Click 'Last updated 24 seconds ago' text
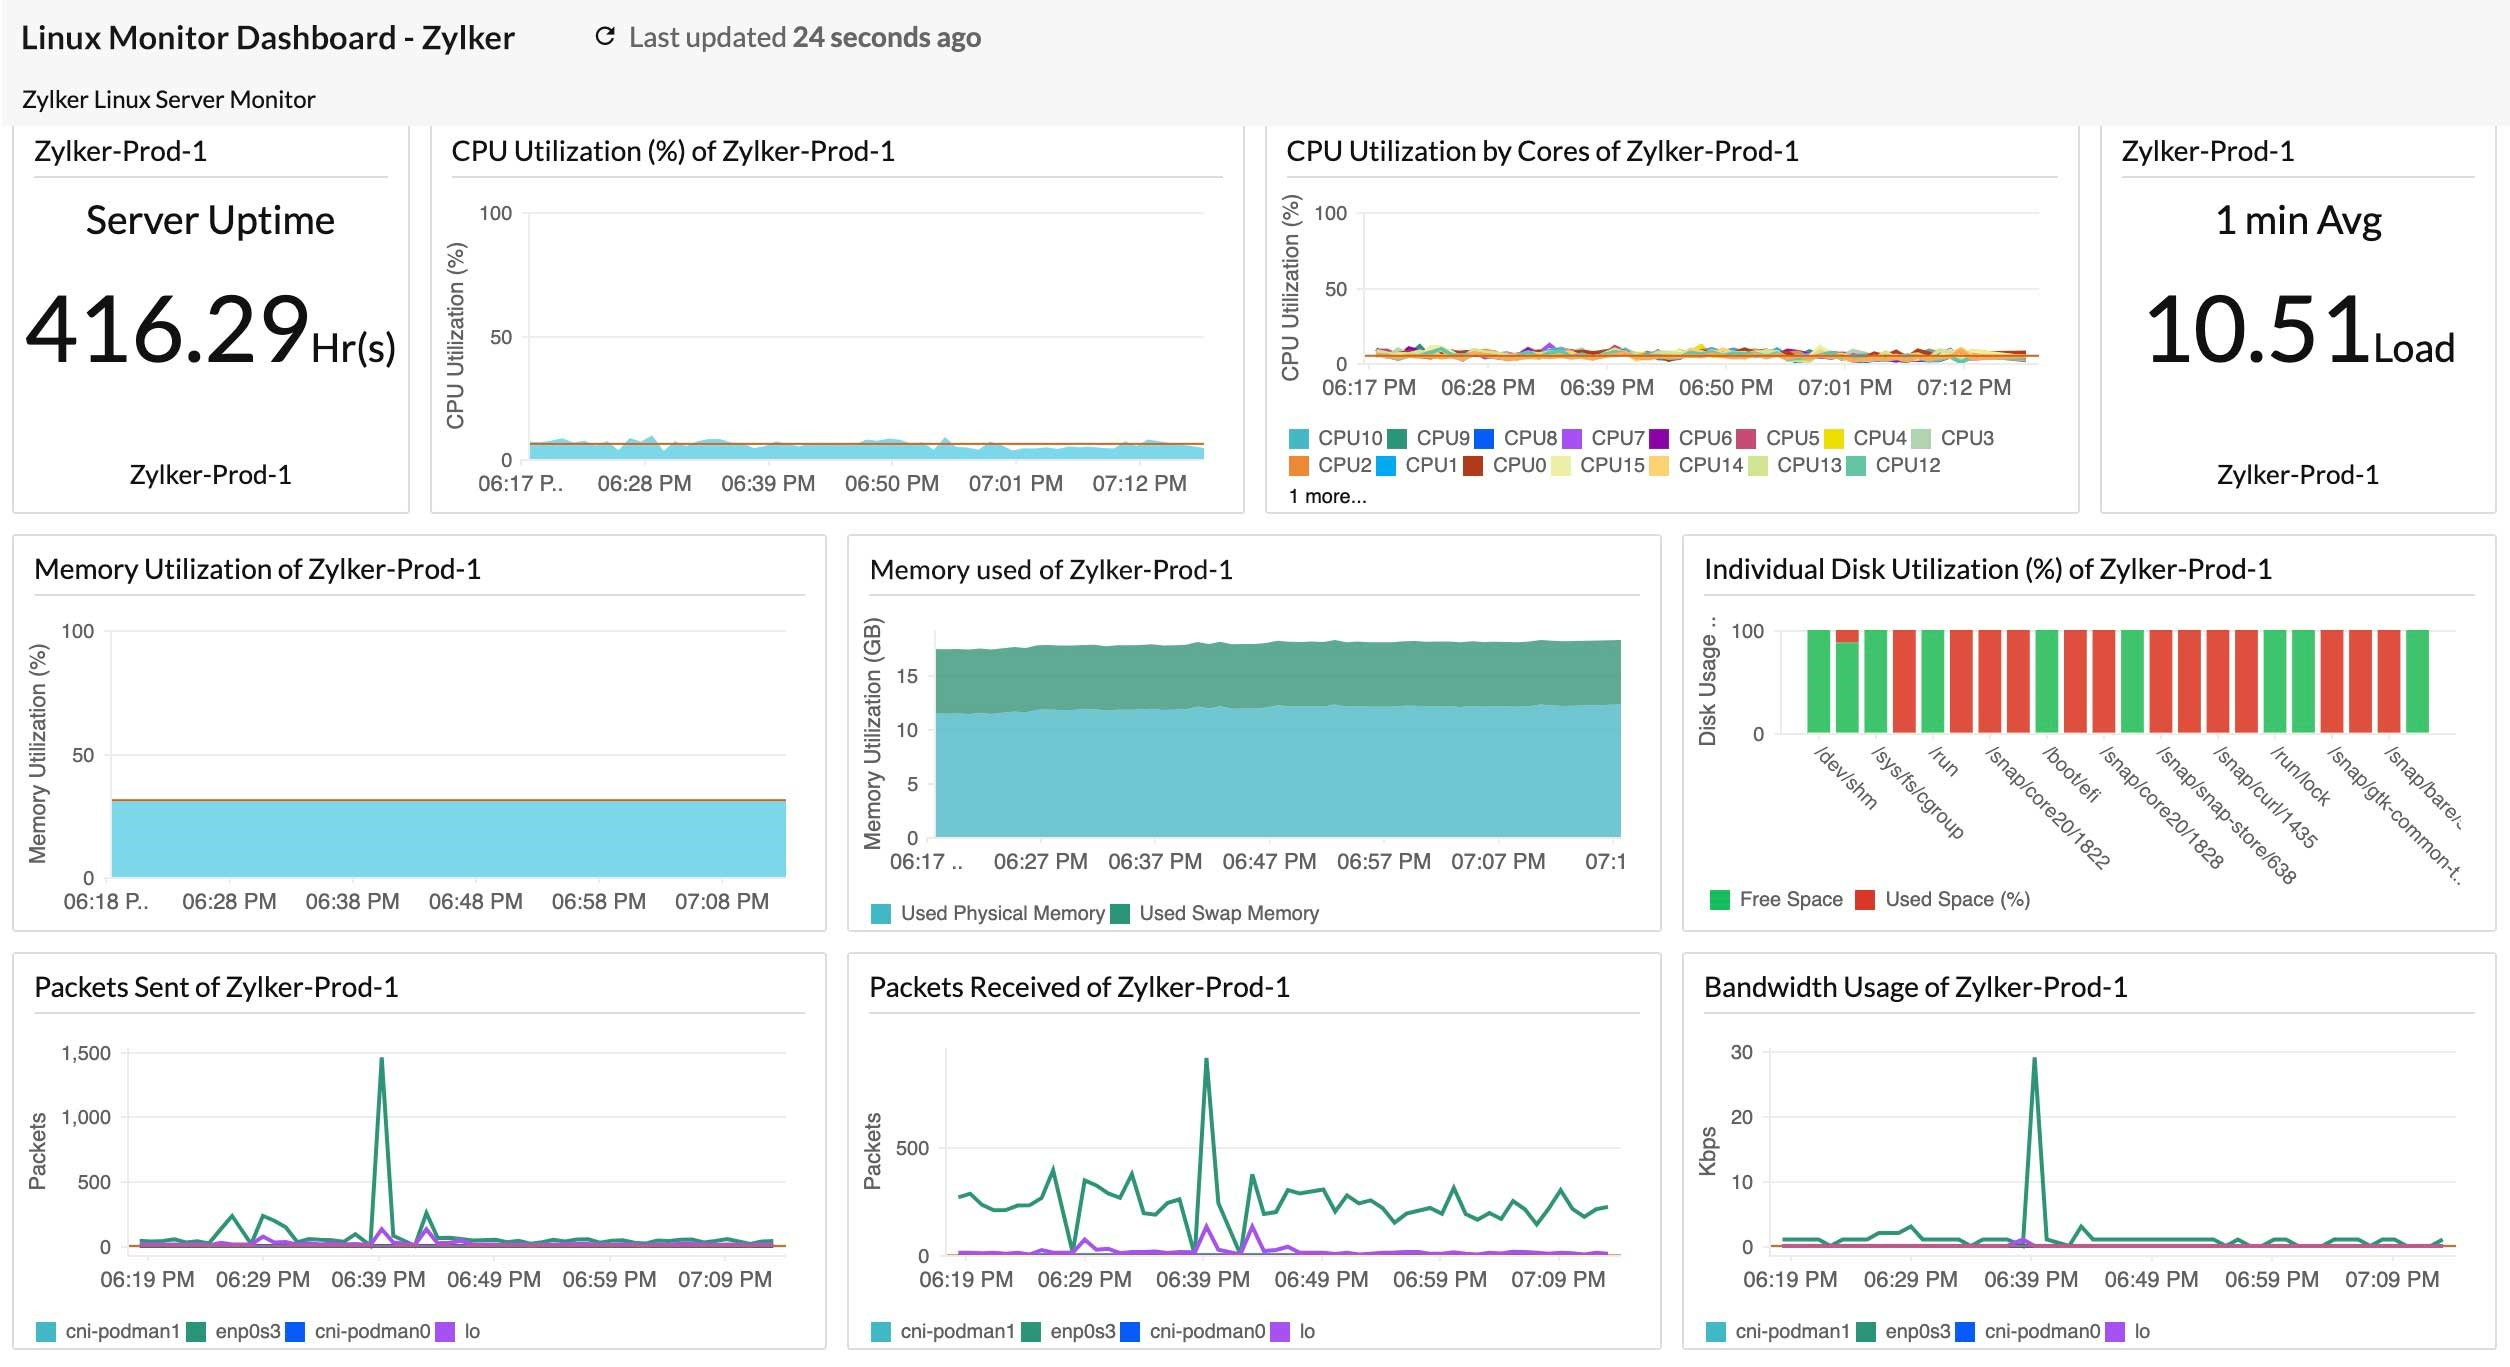The height and width of the screenshot is (1367, 2510). [804, 37]
